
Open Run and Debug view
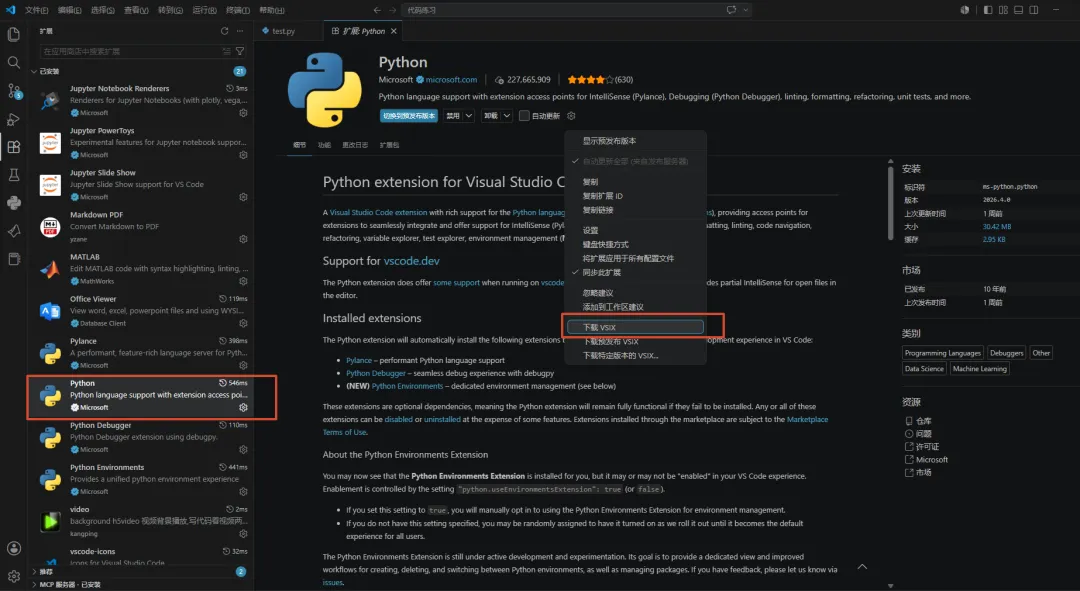point(13,119)
